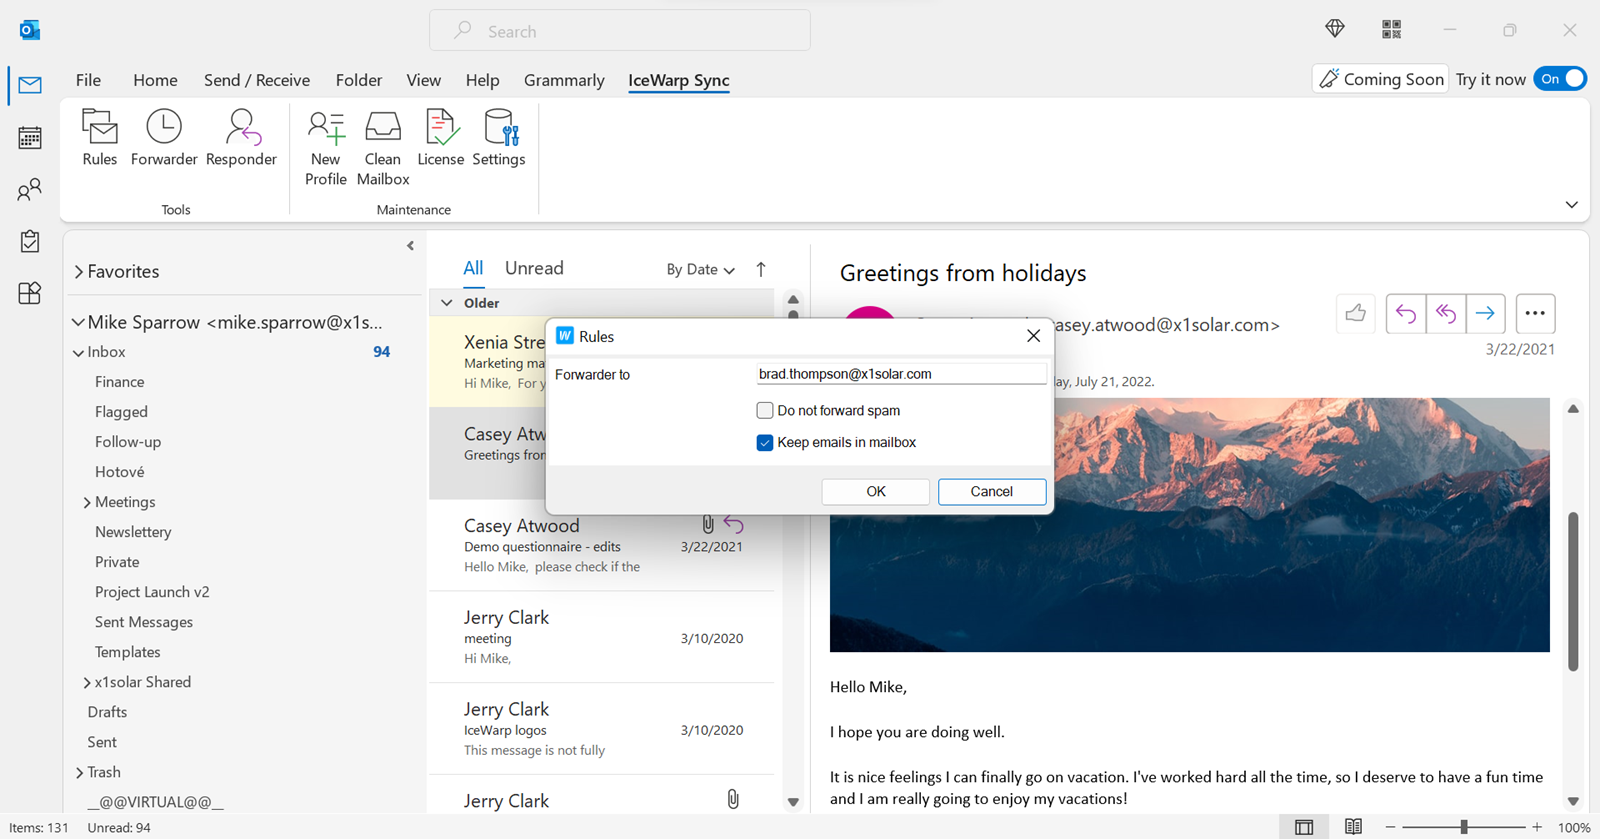Close the Rules dialog
This screenshot has height=839, width=1600.
(1034, 336)
